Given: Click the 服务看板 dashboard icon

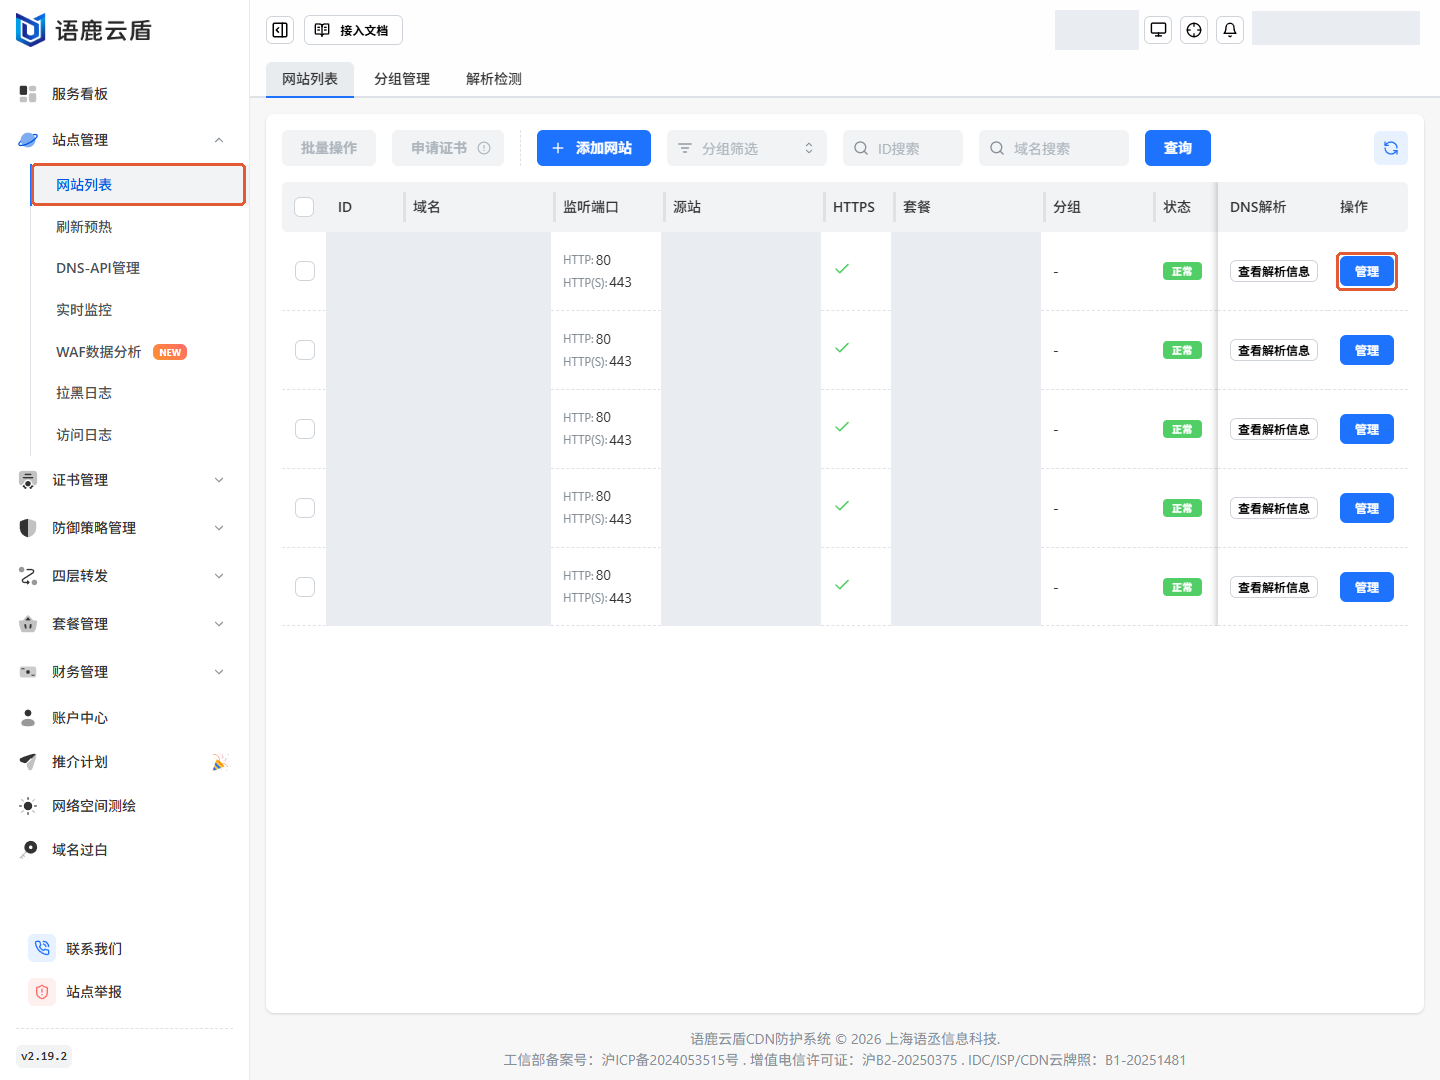Looking at the screenshot, I should [28, 94].
